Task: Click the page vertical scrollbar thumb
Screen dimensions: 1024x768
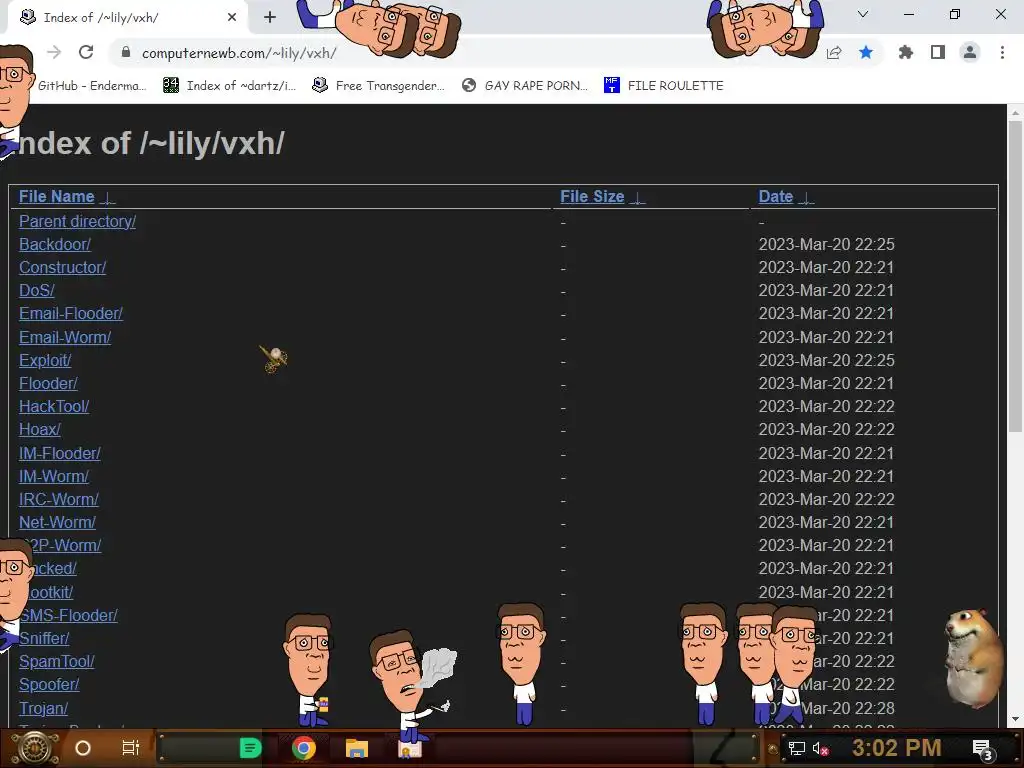Action: tap(1014, 276)
